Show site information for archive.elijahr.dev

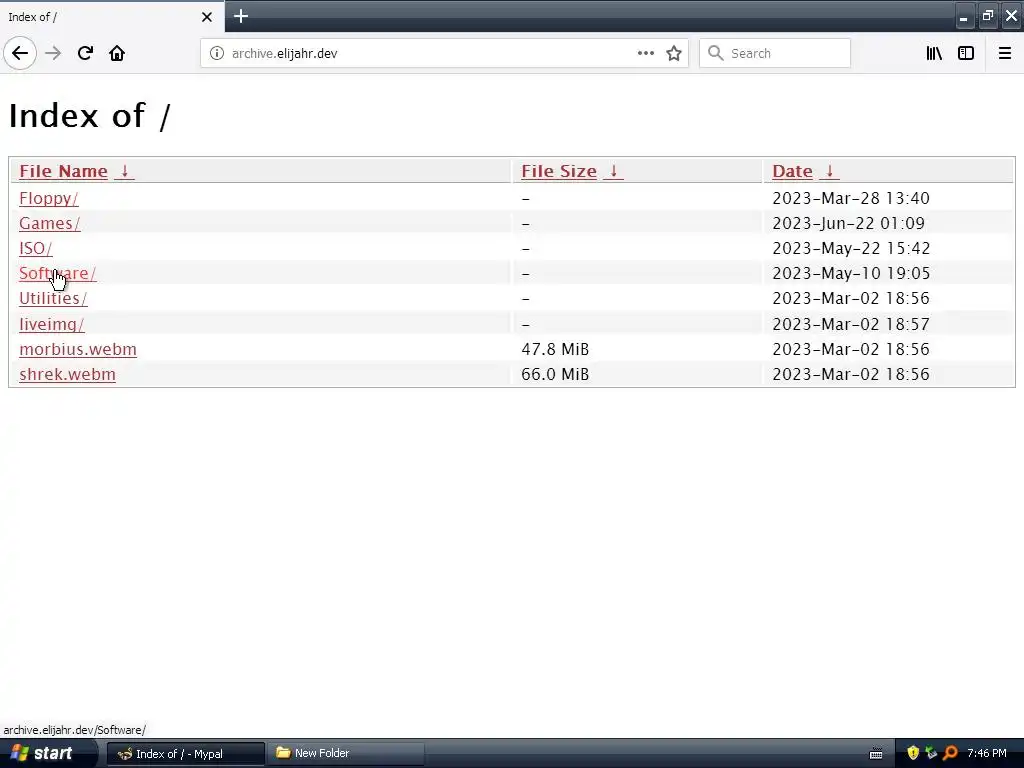(x=217, y=54)
